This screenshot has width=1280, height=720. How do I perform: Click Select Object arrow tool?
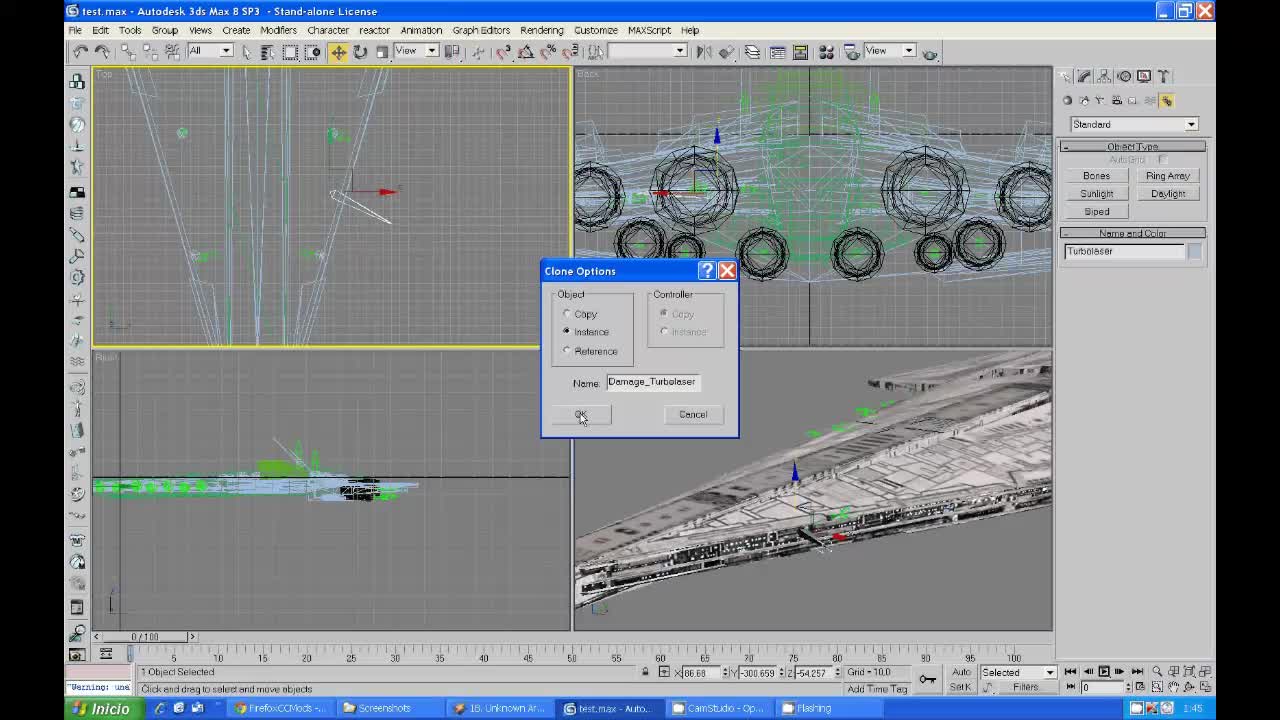coord(247,52)
